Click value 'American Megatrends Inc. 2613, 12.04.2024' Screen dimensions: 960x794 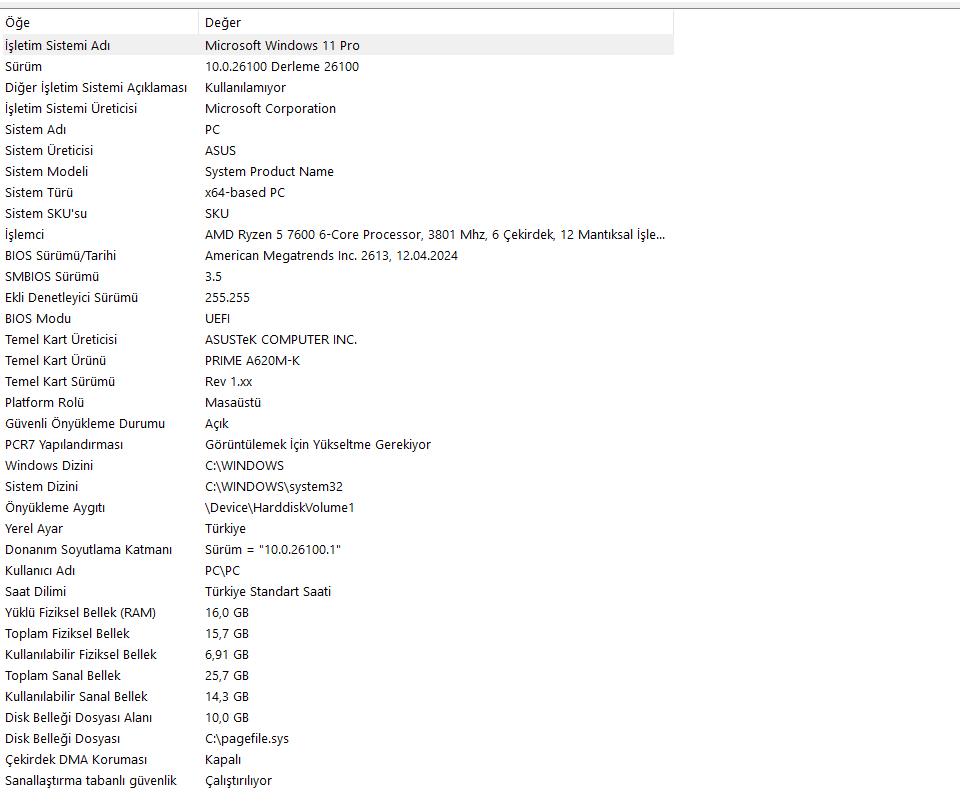point(331,255)
